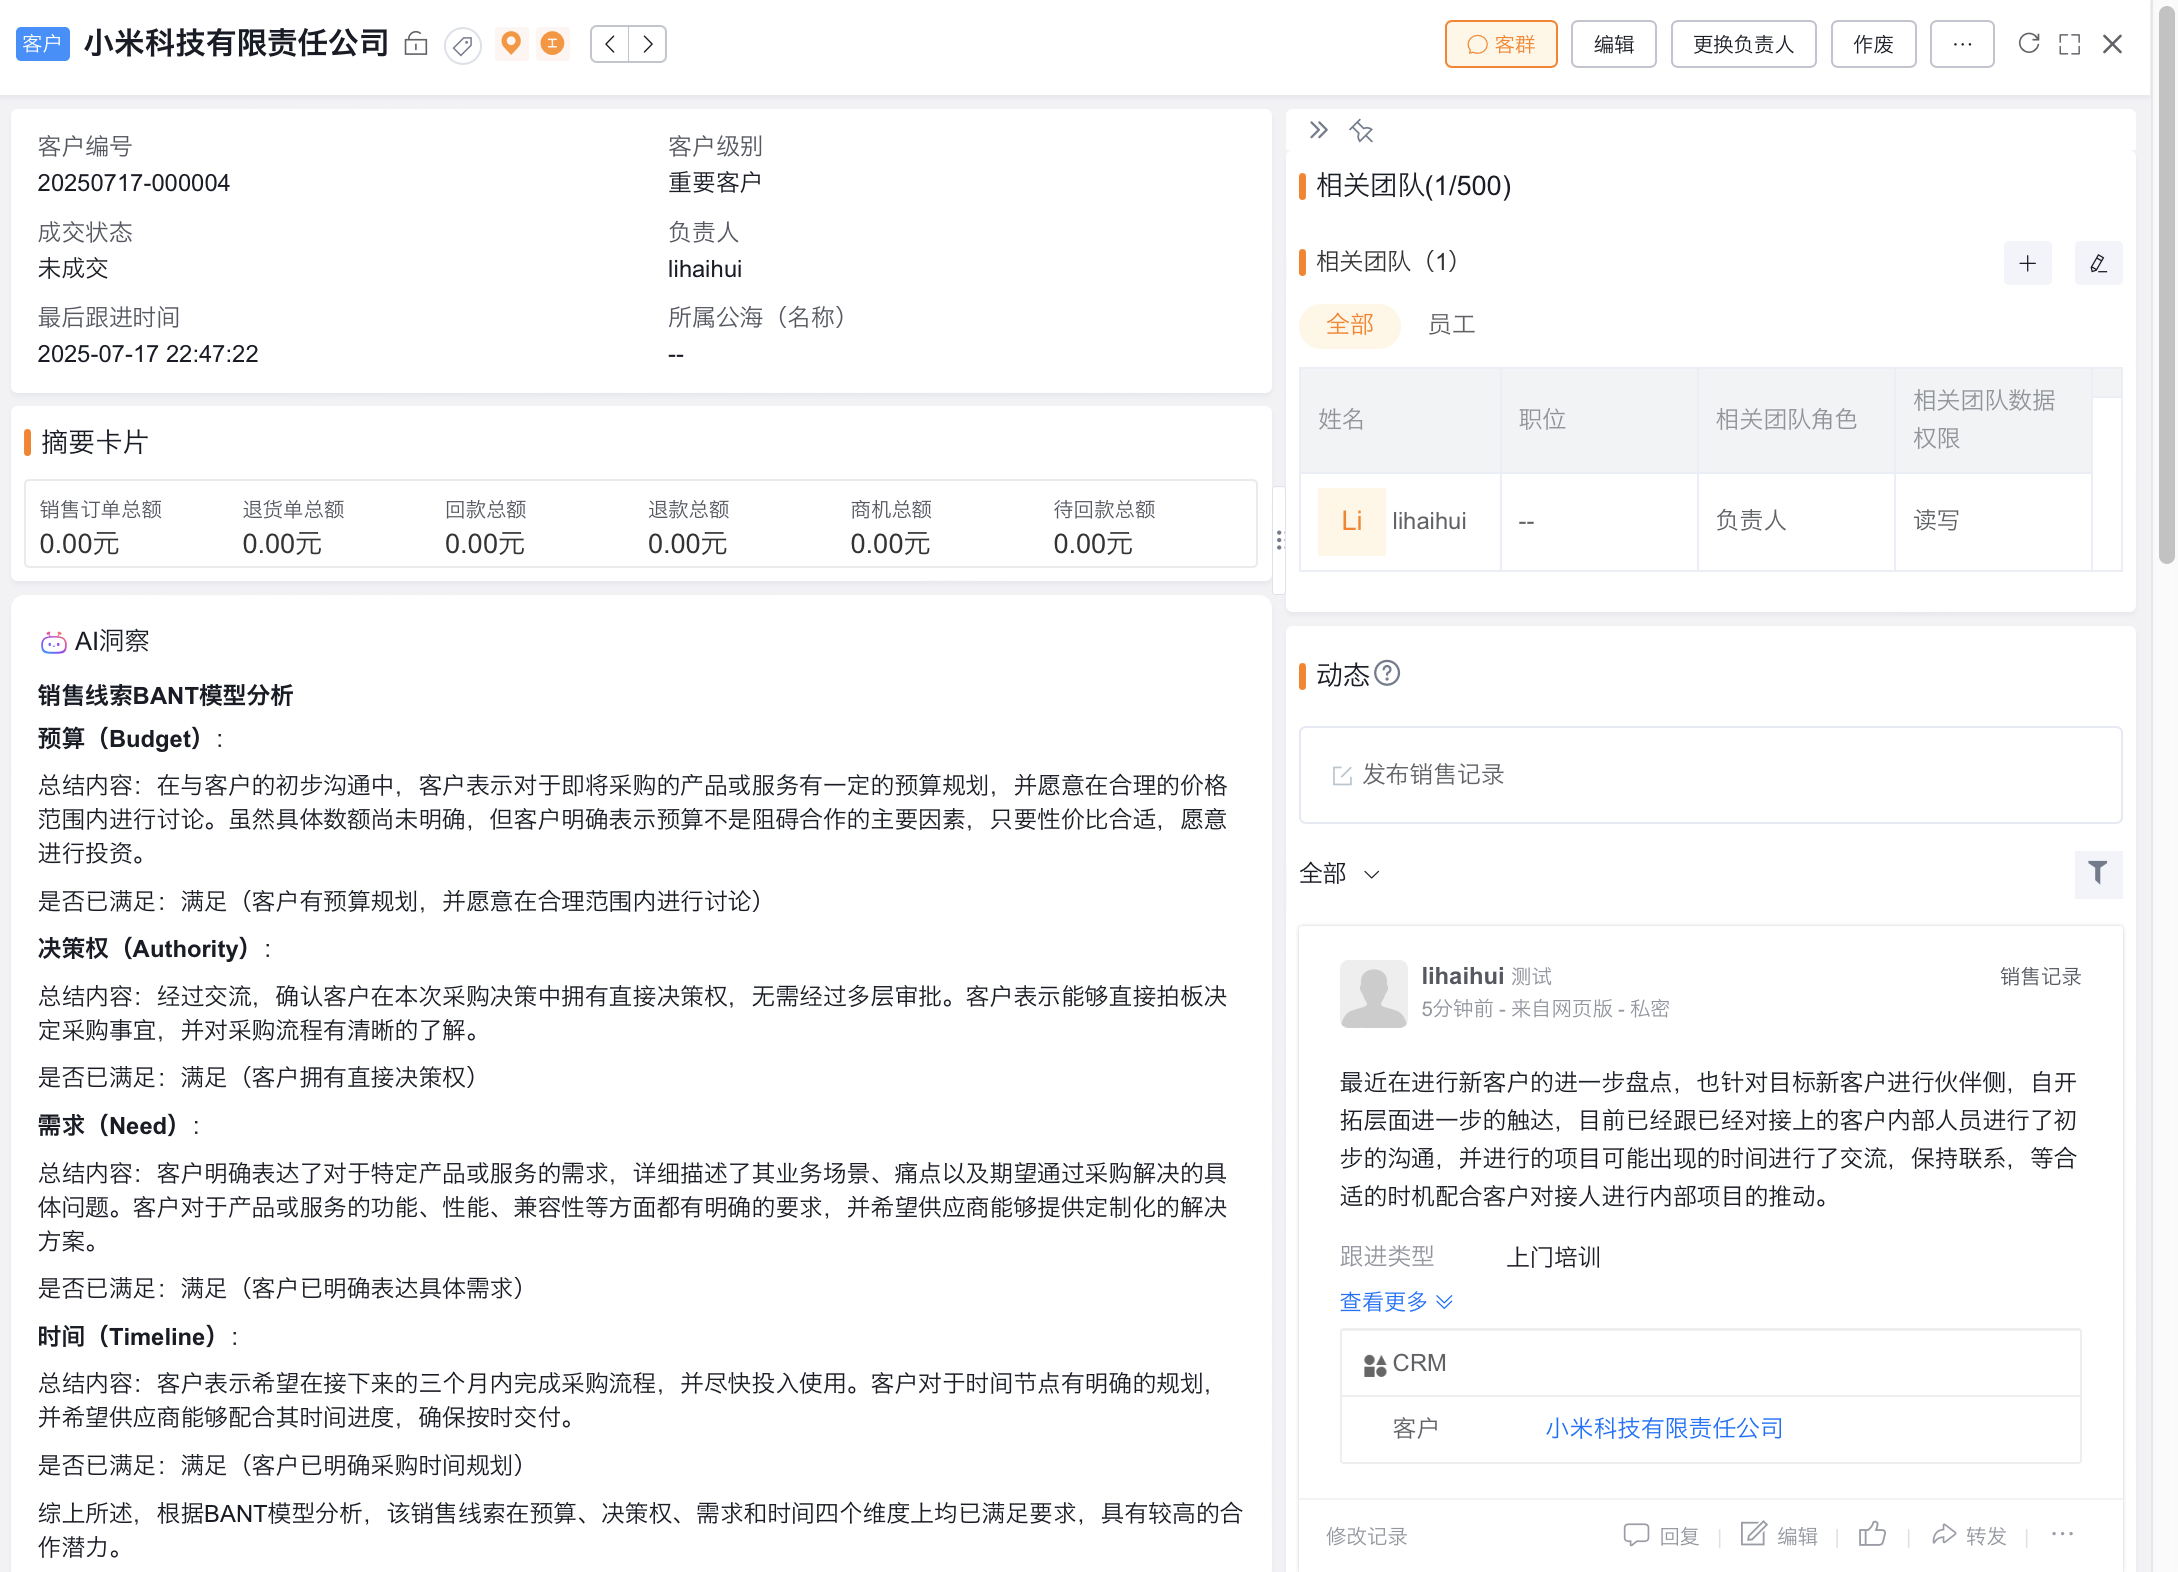
Task: Click customer number 20250717-000004
Action: coord(134,183)
